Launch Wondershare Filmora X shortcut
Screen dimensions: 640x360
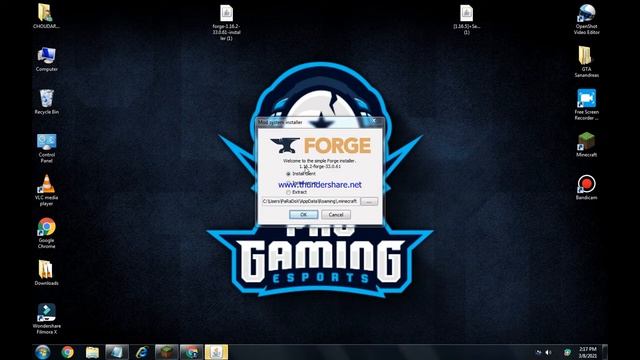47,319
